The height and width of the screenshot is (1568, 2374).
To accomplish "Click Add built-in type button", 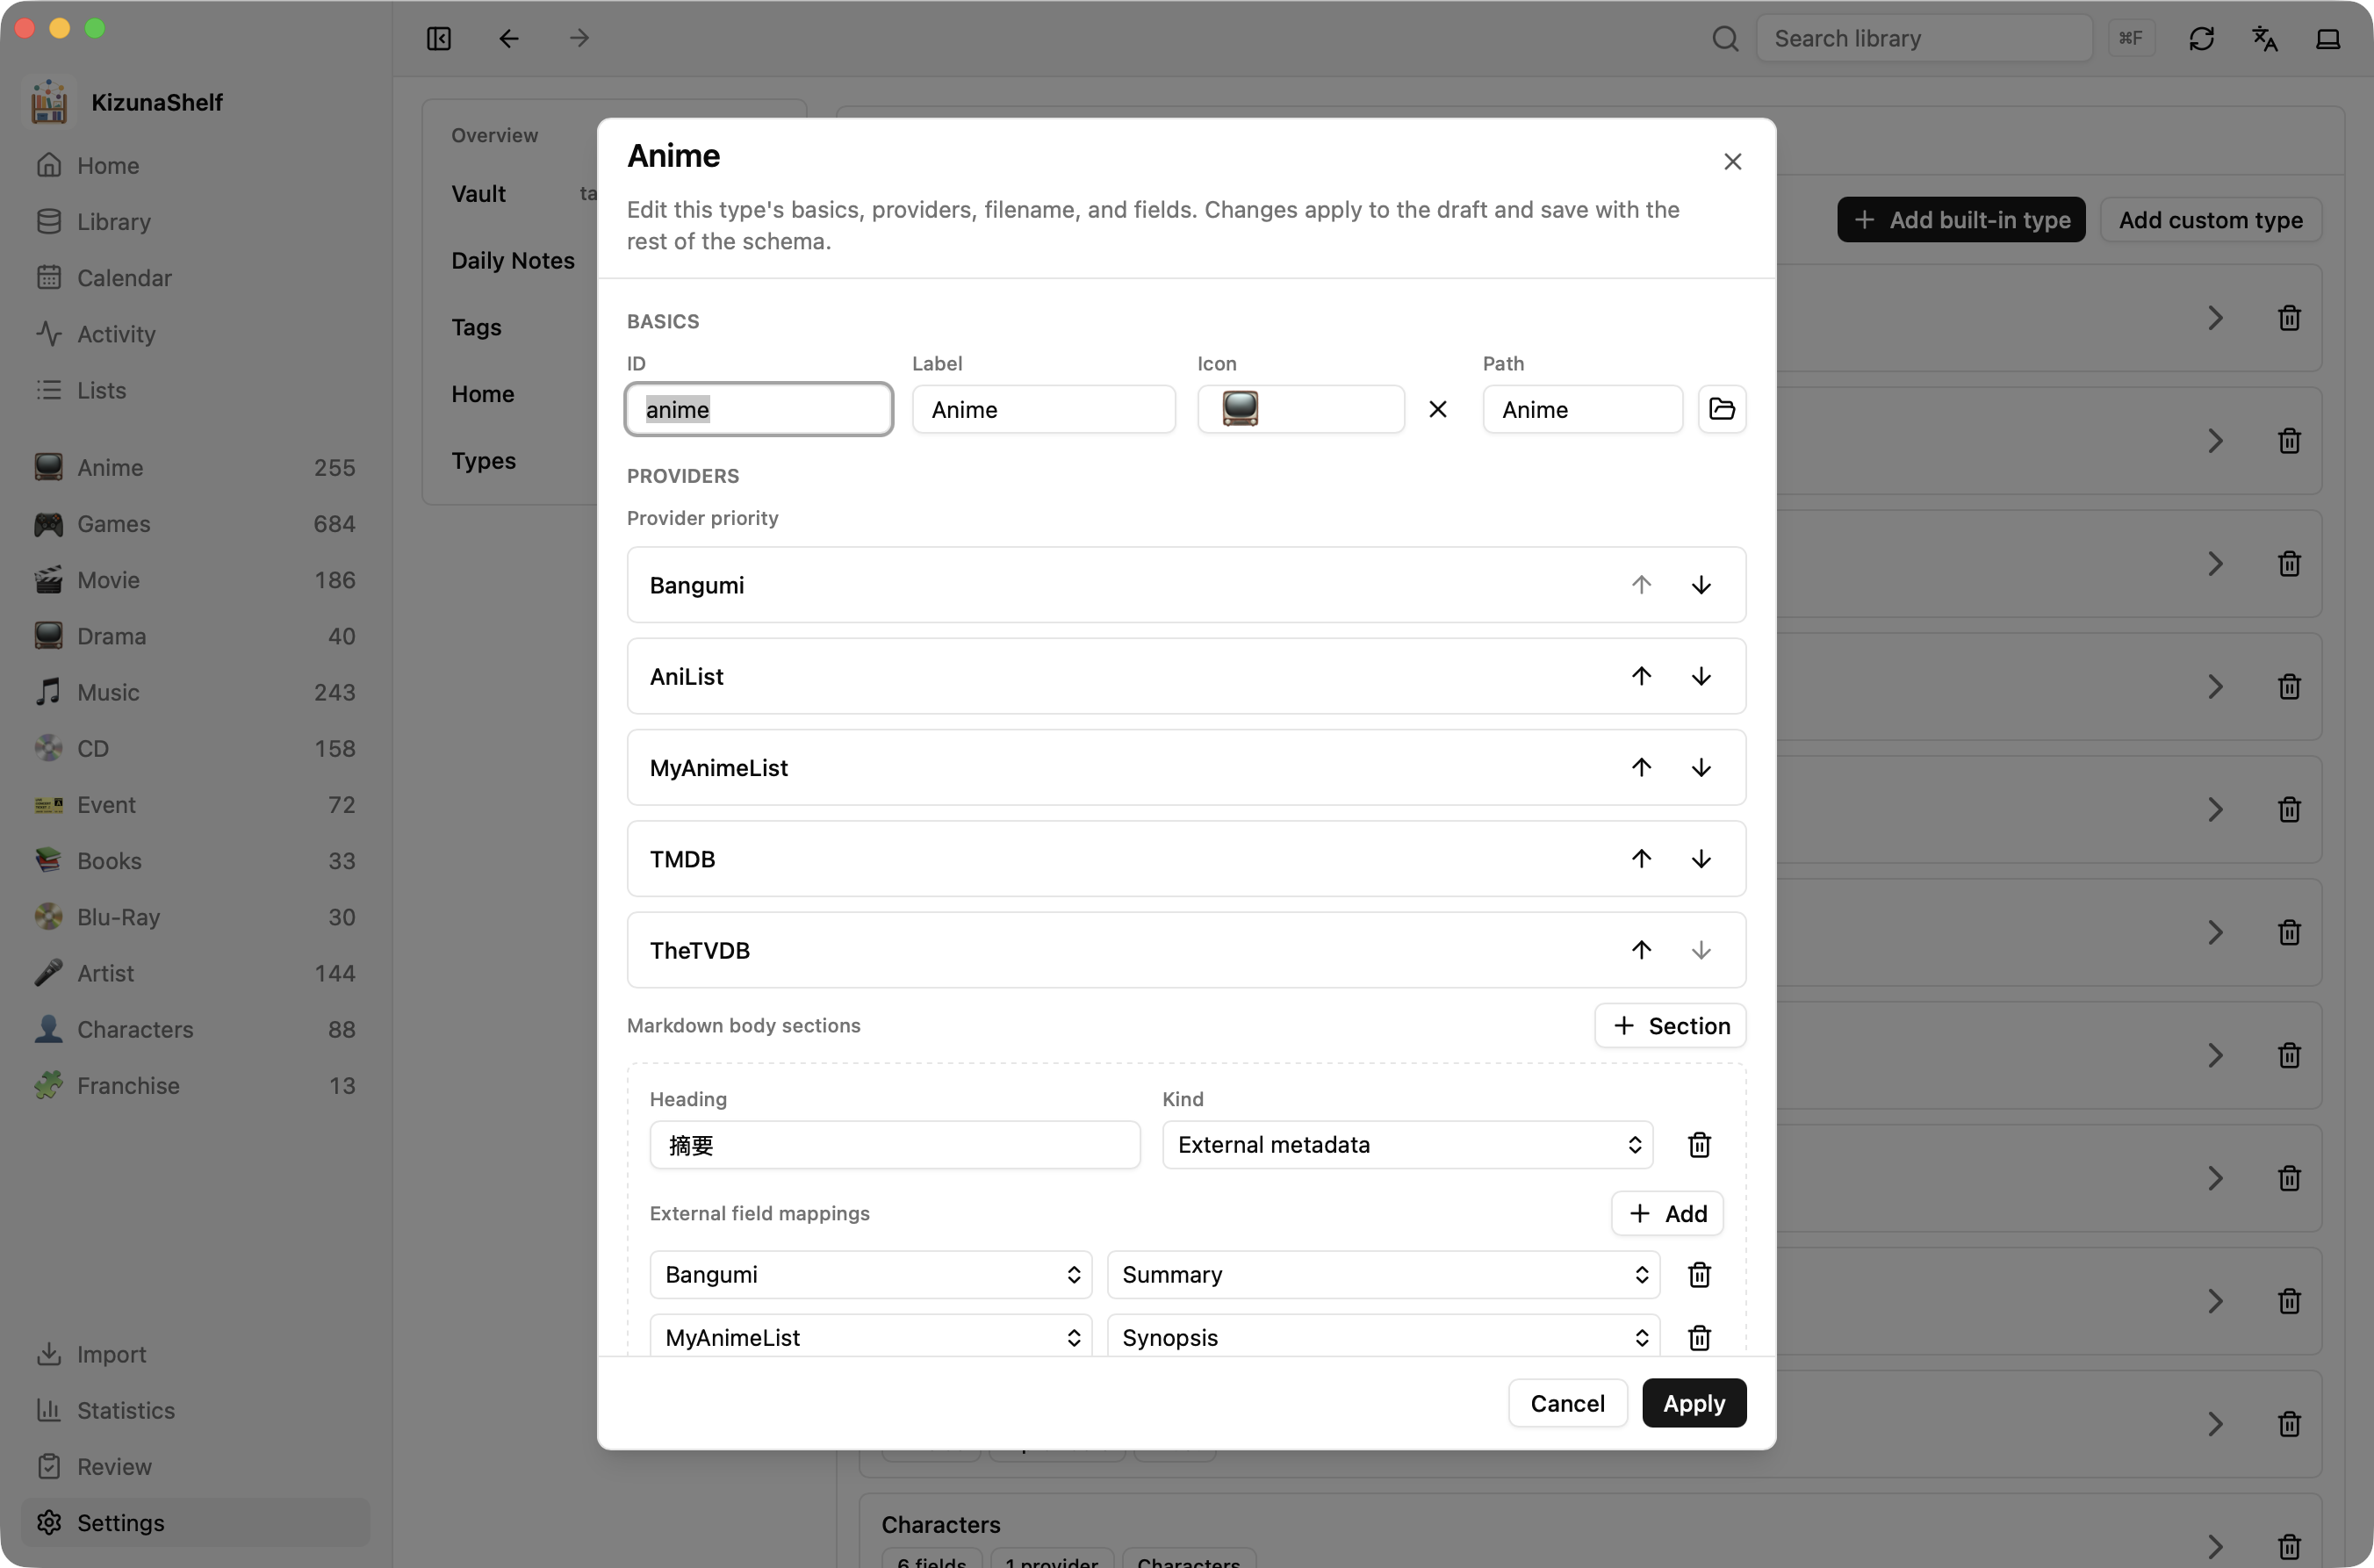I will click(1961, 219).
